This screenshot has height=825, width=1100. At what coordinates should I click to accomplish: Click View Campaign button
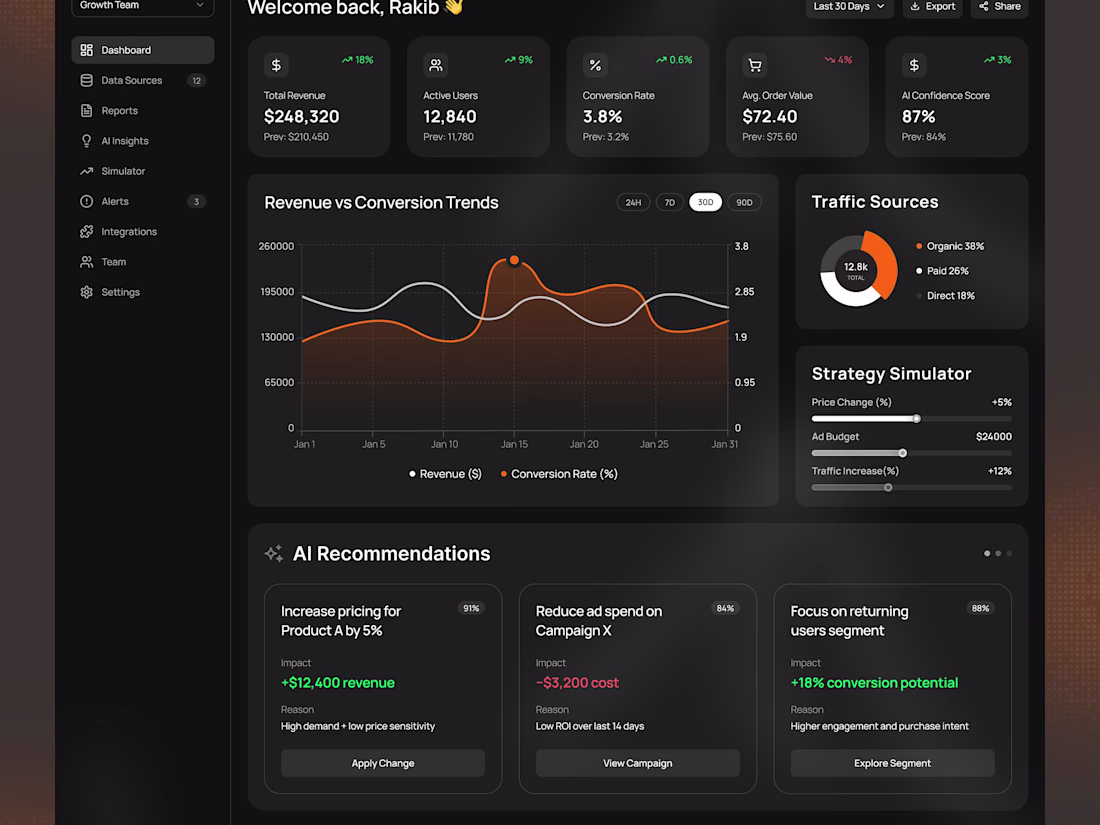(x=638, y=763)
